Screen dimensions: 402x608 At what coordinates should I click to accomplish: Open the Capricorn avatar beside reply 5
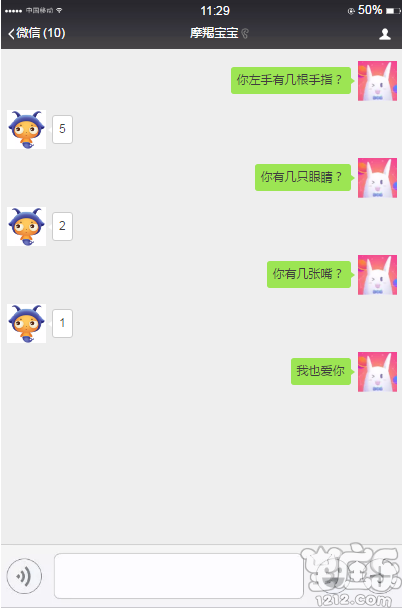click(x=26, y=130)
